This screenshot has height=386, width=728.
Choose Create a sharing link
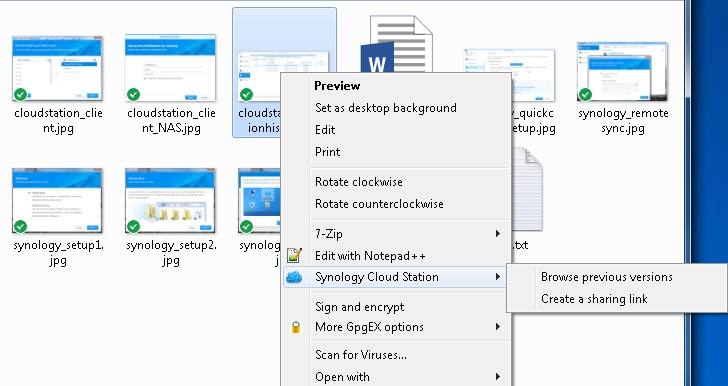(x=594, y=299)
